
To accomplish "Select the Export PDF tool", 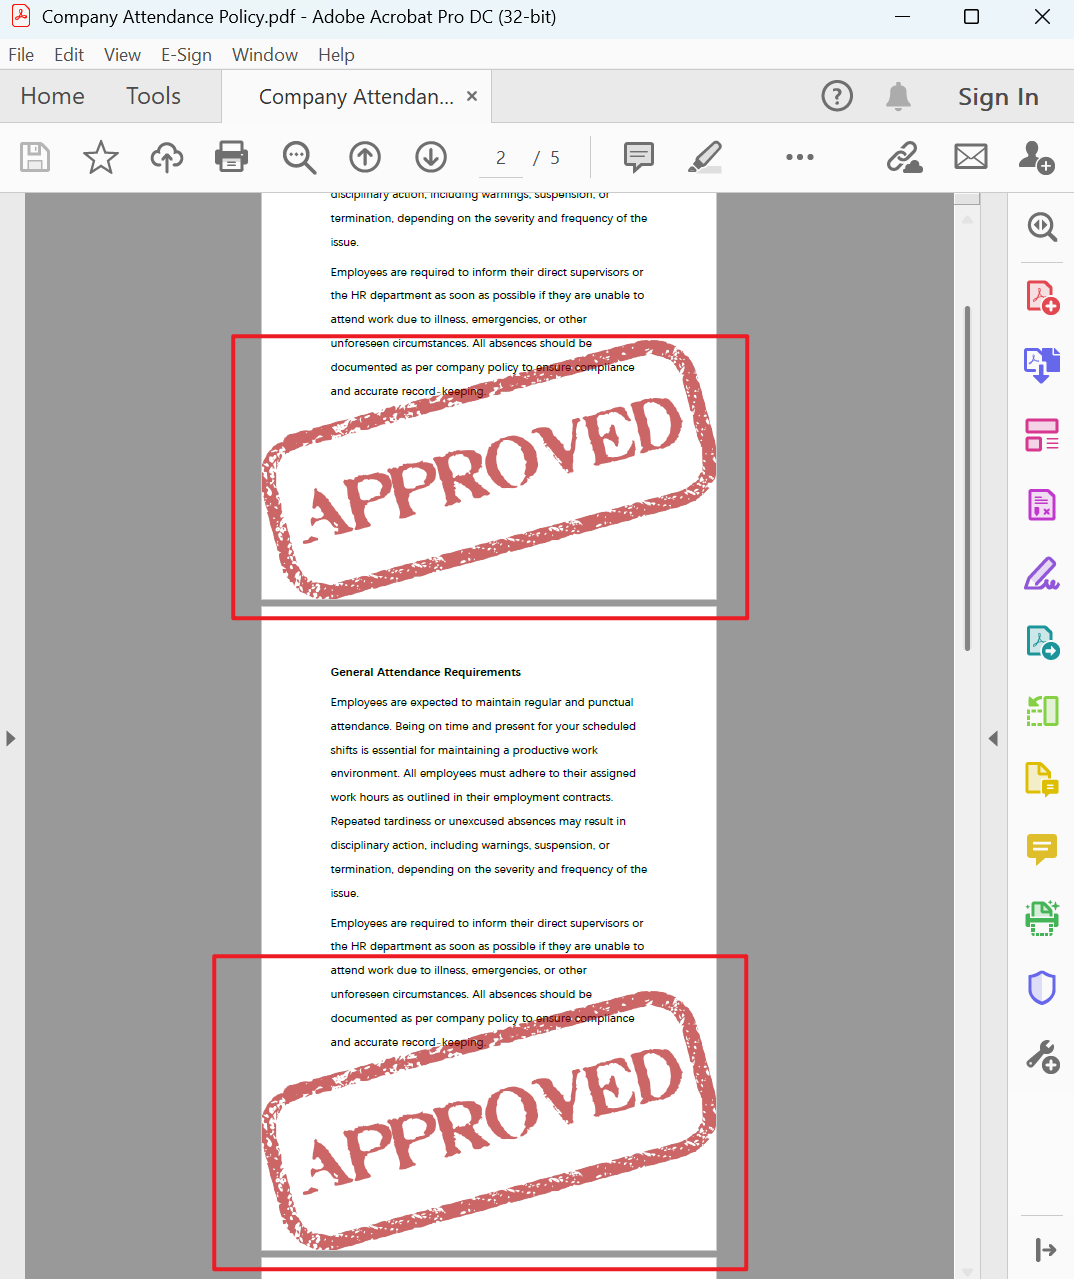I will point(1042,365).
